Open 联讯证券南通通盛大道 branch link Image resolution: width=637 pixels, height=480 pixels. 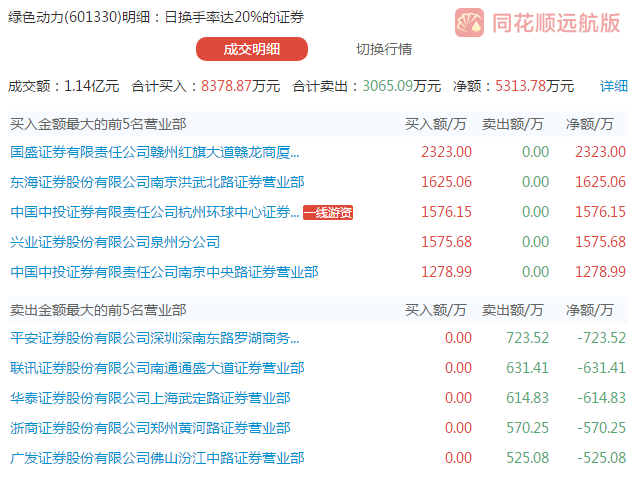point(157,368)
